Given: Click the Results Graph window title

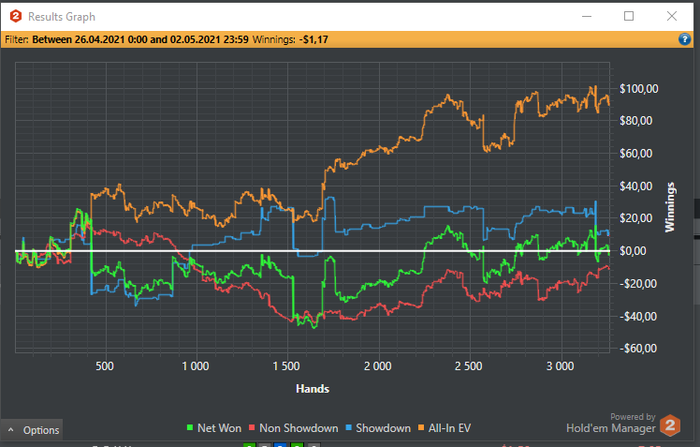Looking at the screenshot, I should click(62, 17).
